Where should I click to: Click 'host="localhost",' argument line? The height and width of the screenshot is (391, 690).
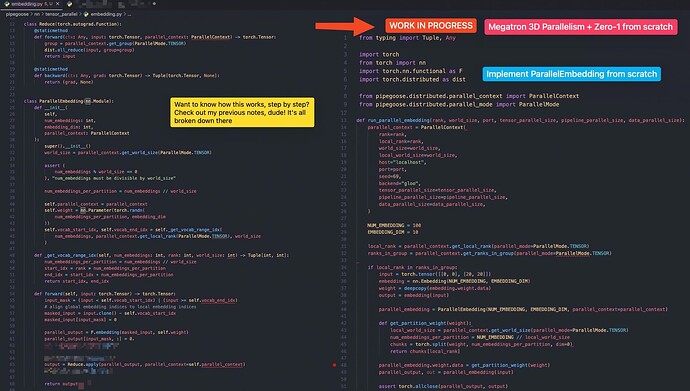pyautogui.click(x=402, y=162)
